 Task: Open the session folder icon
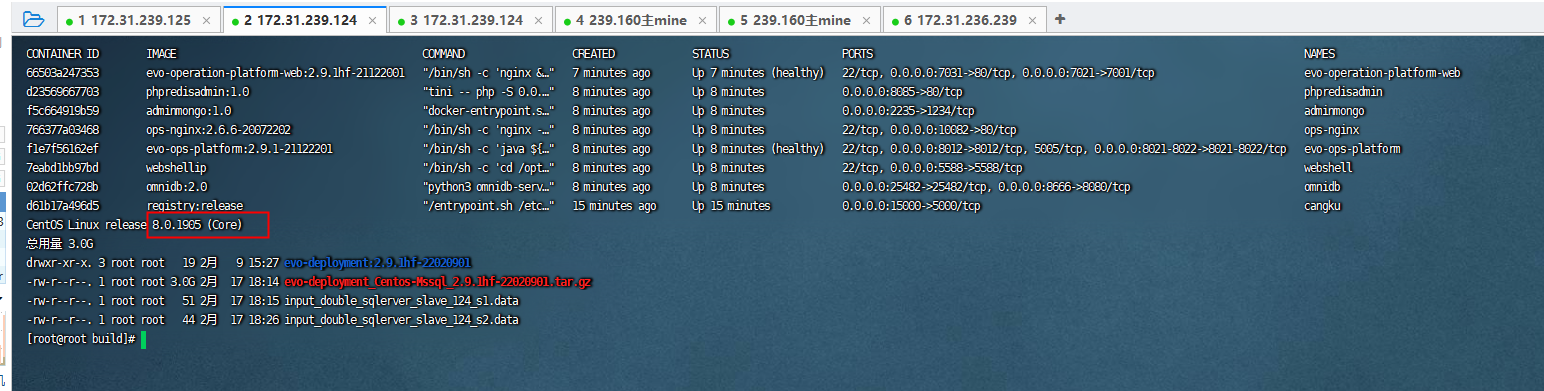(33, 18)
